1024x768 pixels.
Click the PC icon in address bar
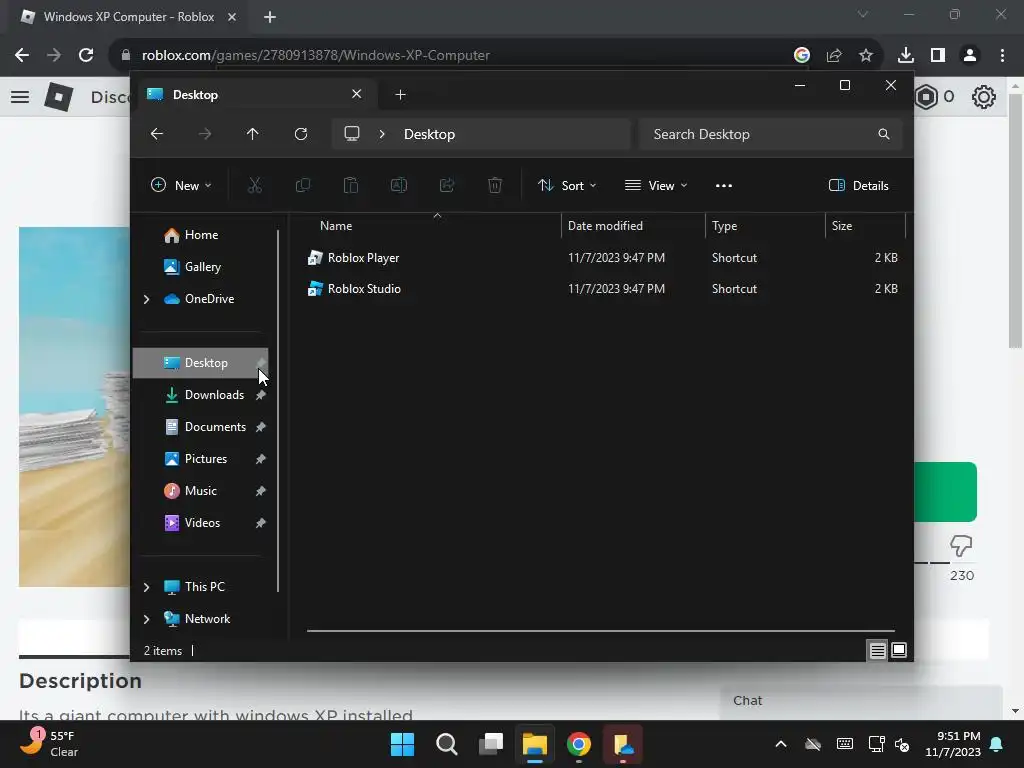coord(352,134)
